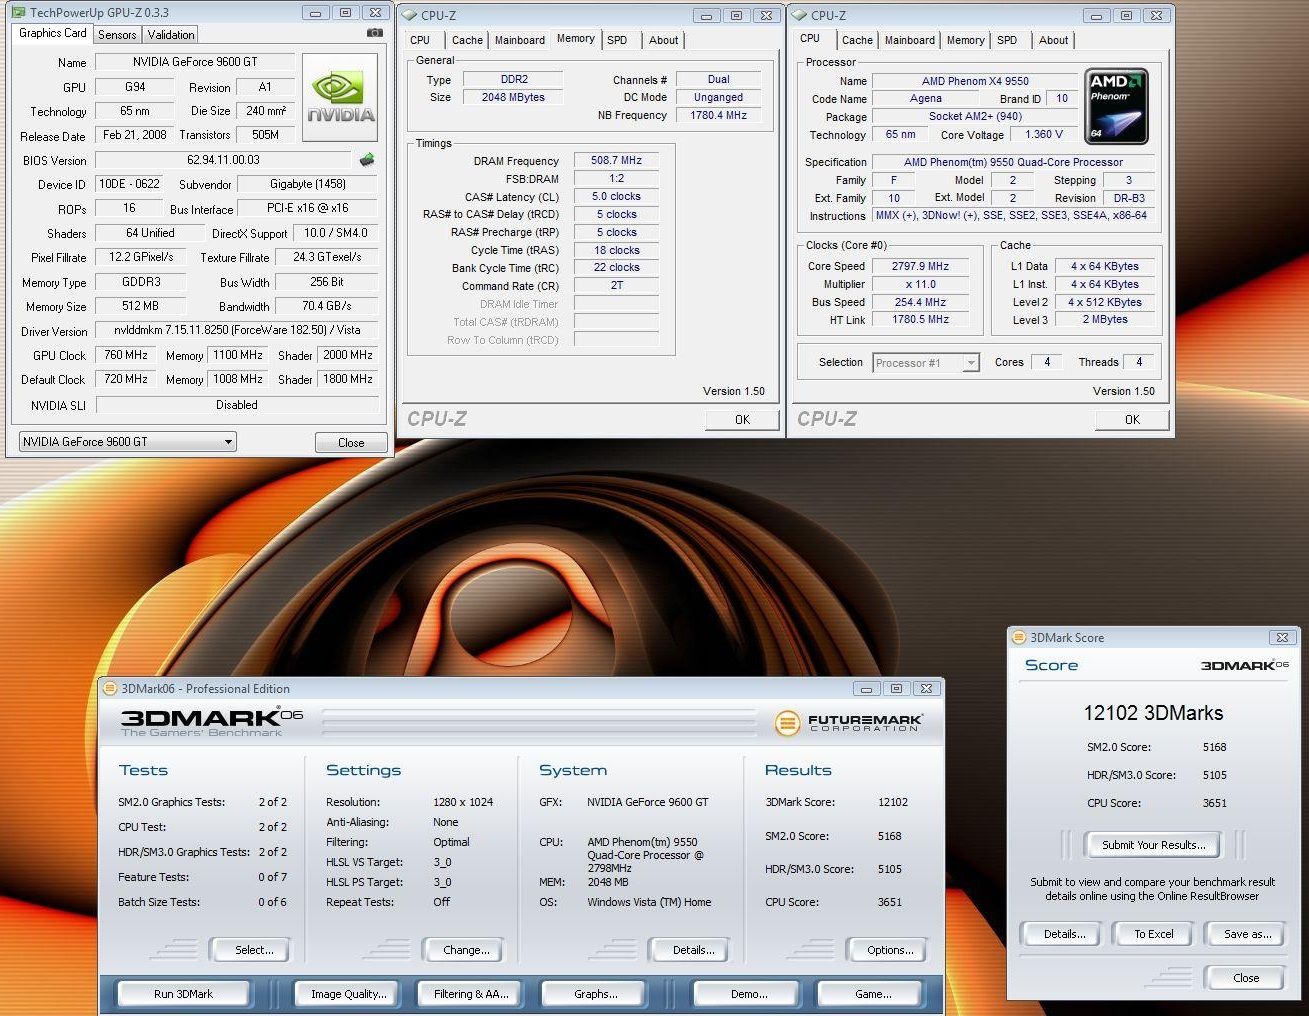Viewport: 1309px width, 1016px height.
Task: Click the Core Speed value 2797.9 MHz
Action: pos(920,266)
